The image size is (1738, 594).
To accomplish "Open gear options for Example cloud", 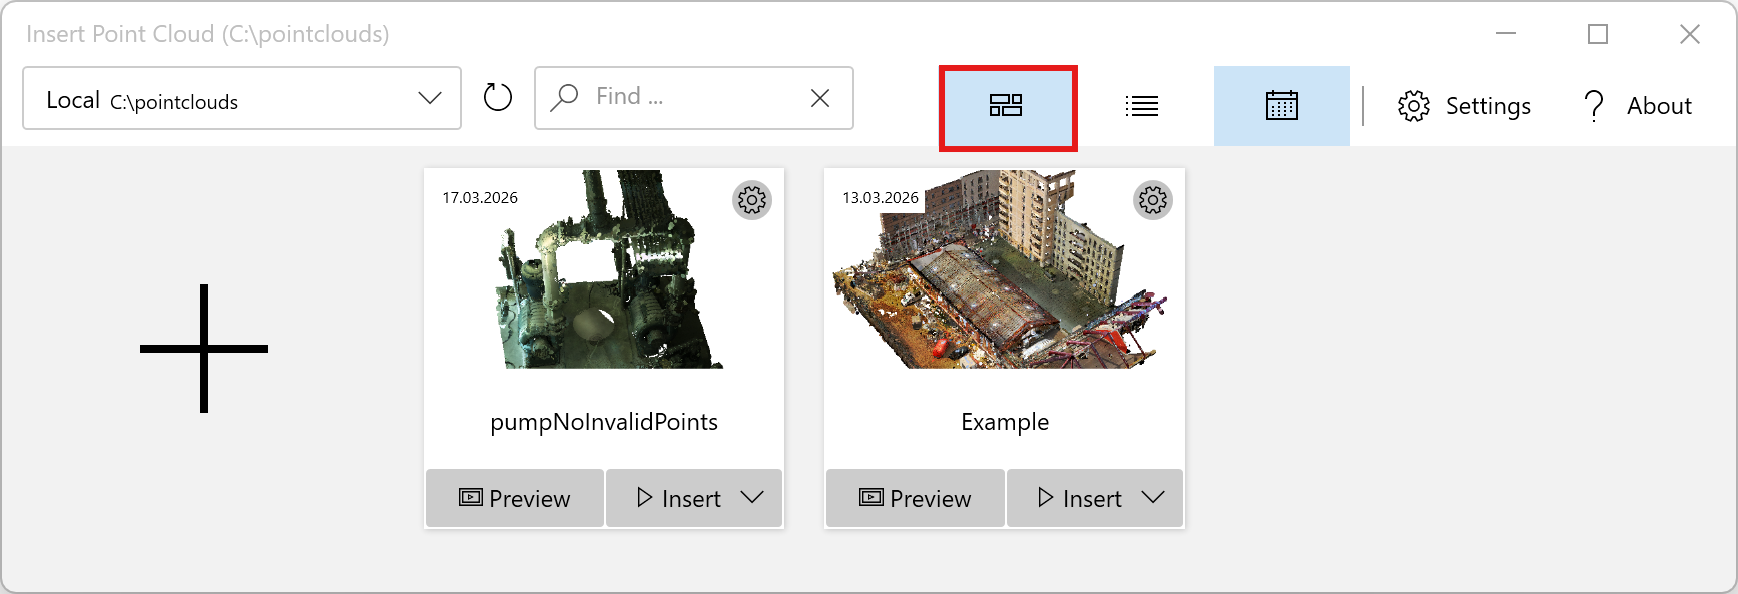I will [1152, 200].
